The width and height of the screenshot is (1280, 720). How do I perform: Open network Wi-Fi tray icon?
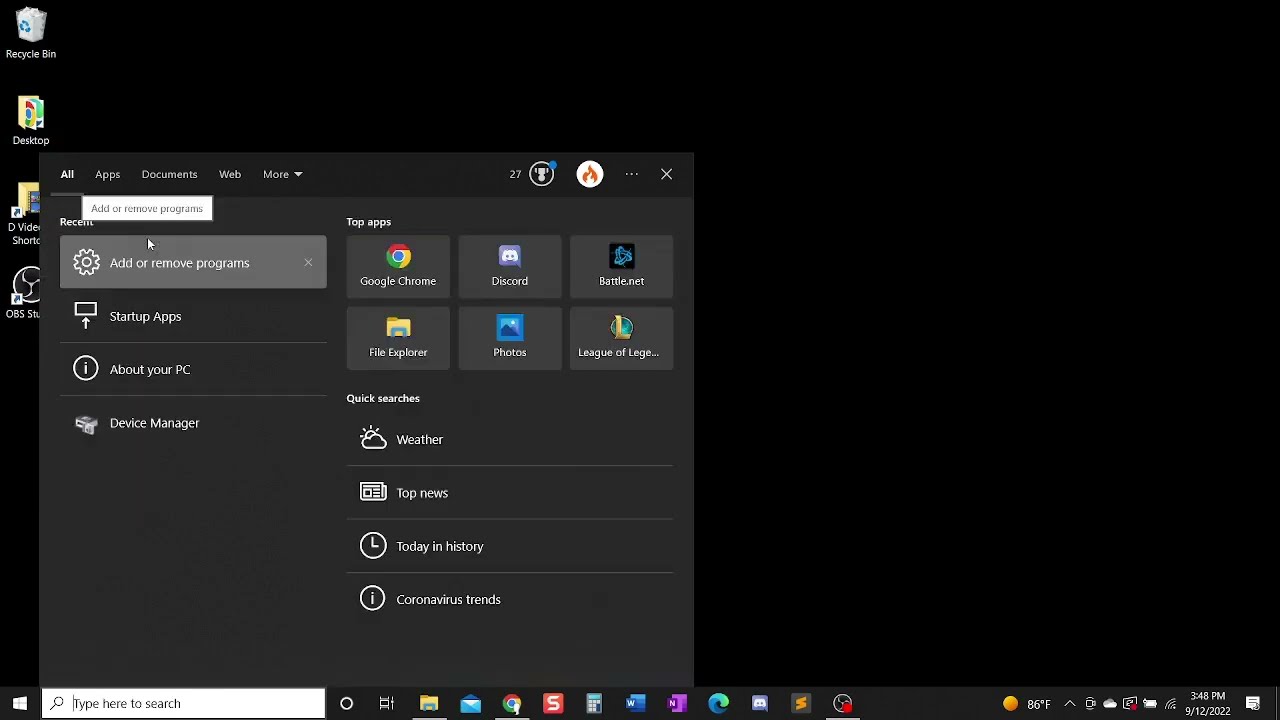(x=1170, y=703)
